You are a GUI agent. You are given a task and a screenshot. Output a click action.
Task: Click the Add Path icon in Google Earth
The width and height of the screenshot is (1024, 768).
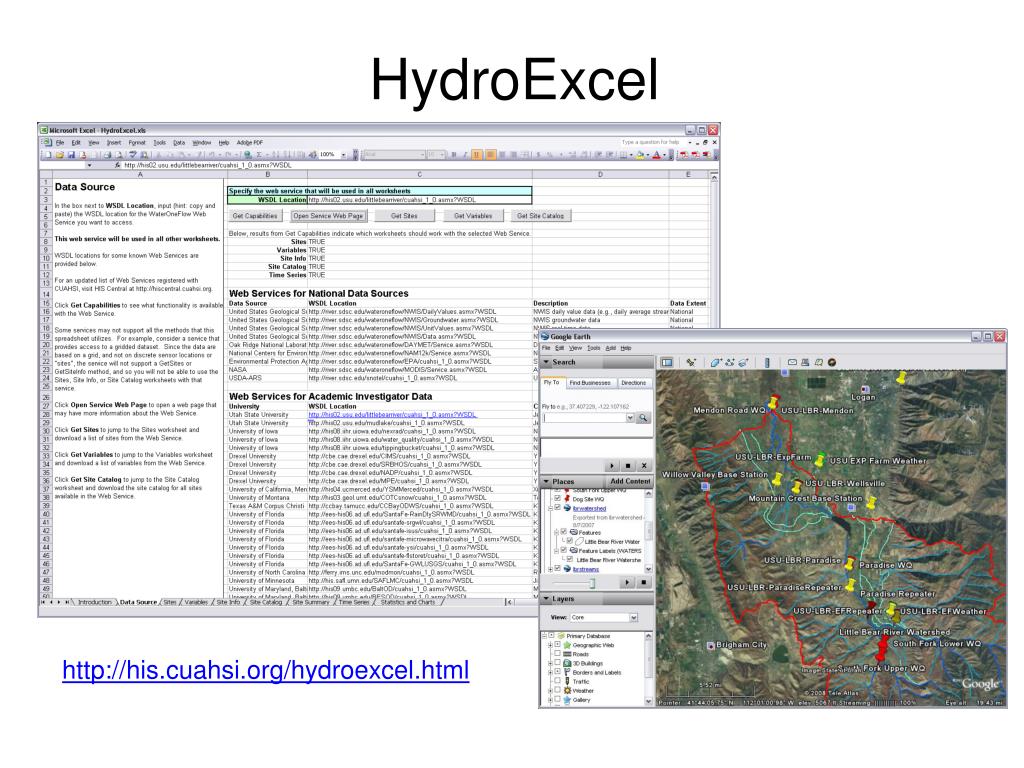pos(729,362)
